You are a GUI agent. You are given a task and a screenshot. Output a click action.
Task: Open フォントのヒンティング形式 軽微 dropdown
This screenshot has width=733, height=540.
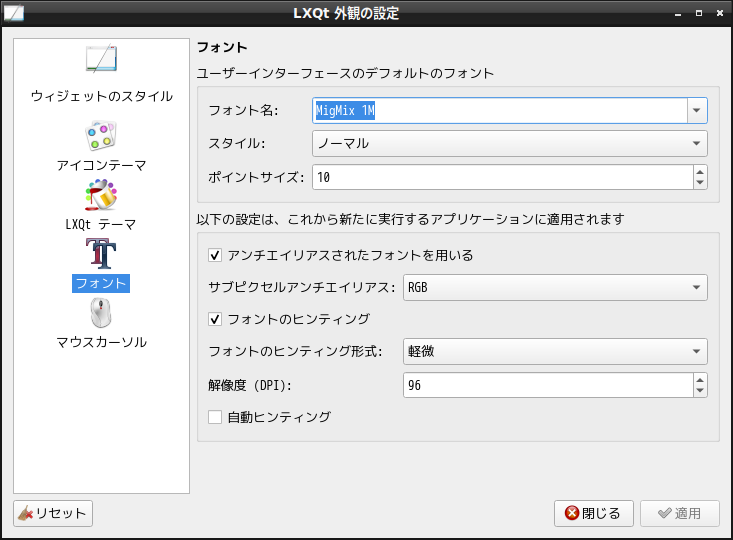[x=555, y=352]
